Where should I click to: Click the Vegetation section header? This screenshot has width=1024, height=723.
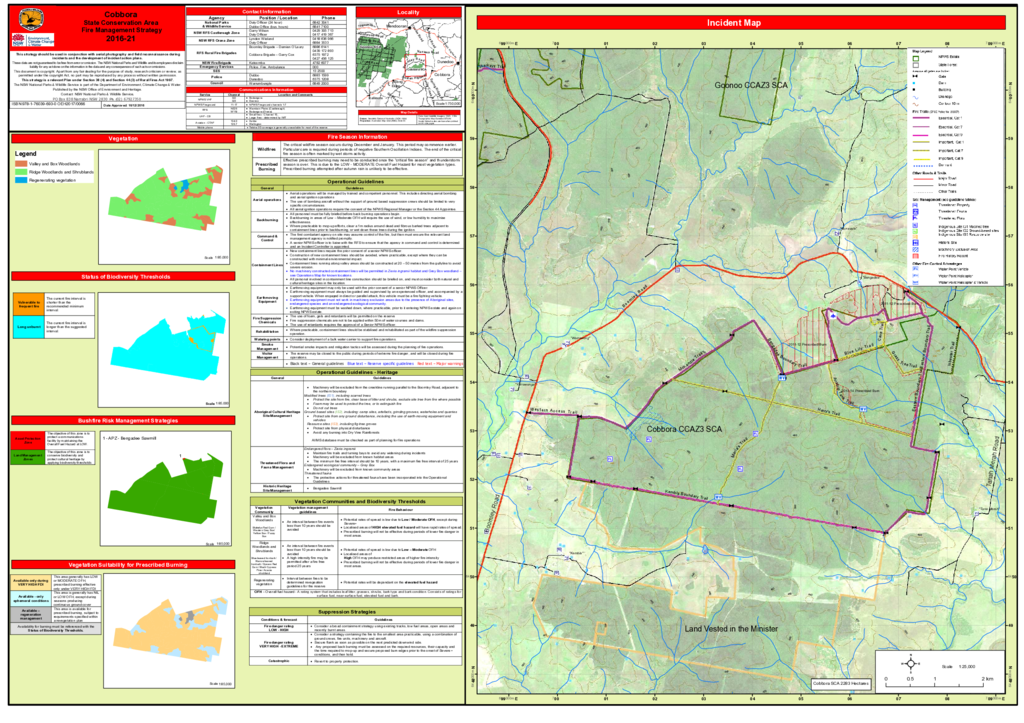123,138
